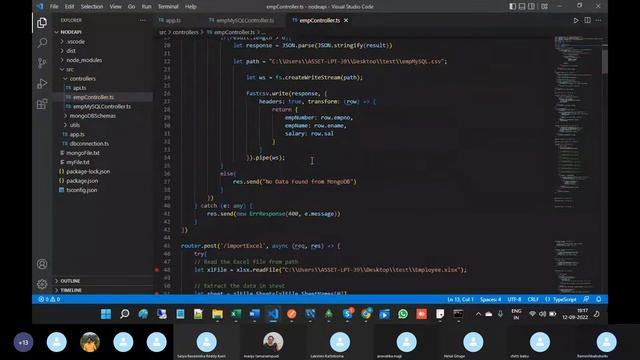The width and height of the screenshot is (640, 360).
Task: Click the Run file play icon
Action: tap(576, 20)
